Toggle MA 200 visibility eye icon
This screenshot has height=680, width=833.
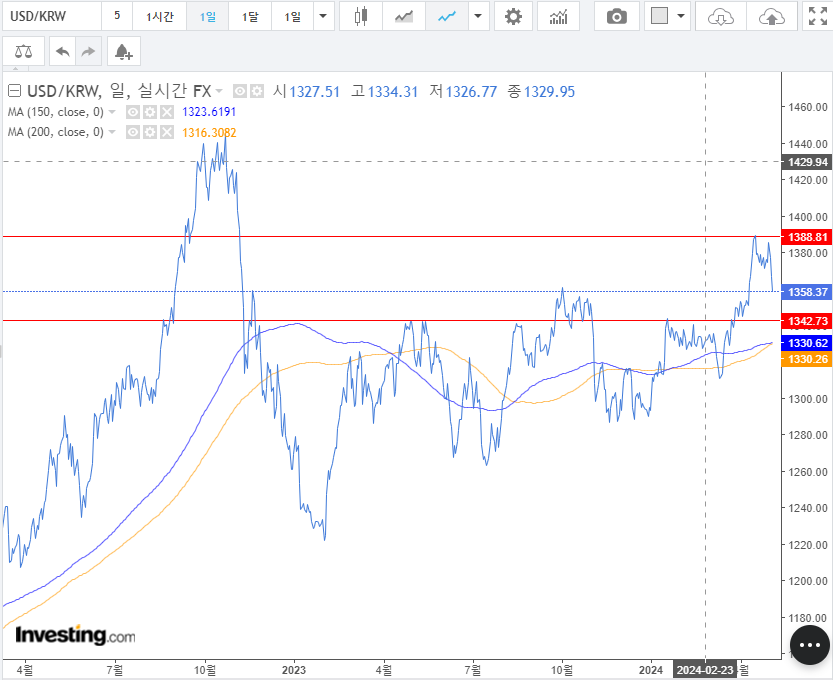133,132
